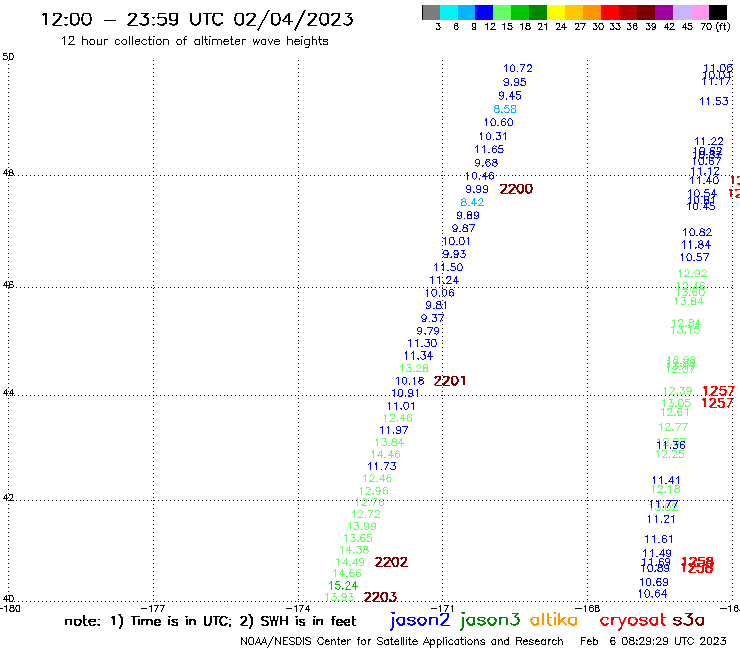This screenshot has width=740, height=650.
Task: Click the time marker 2203
Action: coord(380,597)
